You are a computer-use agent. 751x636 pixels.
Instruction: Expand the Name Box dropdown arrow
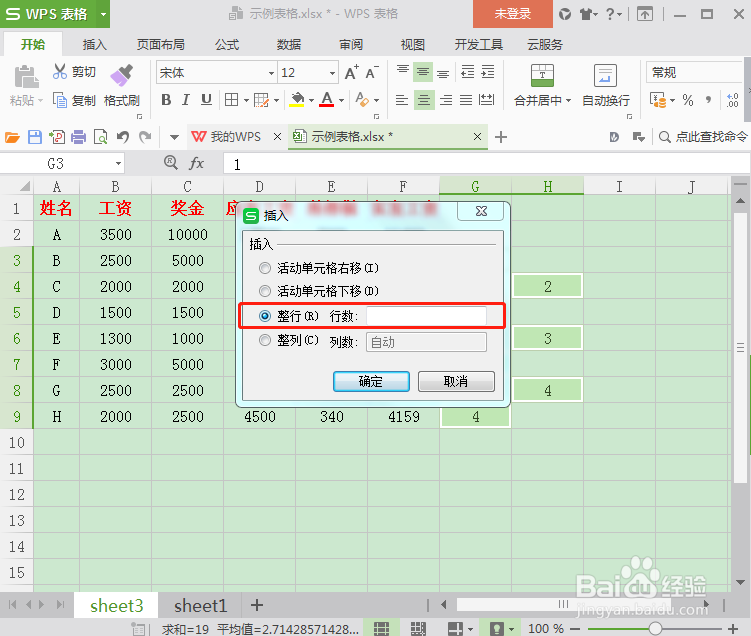click(x=118, y=164)
